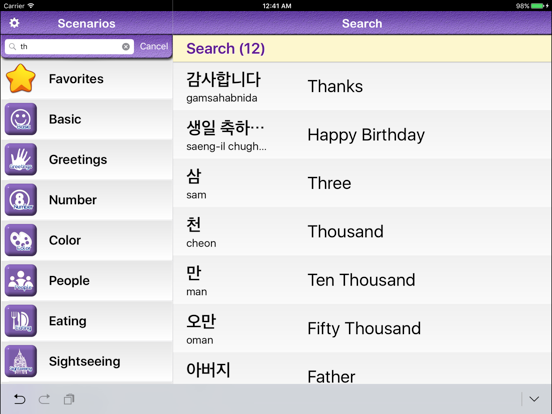Tap romanization 'saeng-il chugh...'
Viewport: 552px width, 414px height.
click(226, 146)
